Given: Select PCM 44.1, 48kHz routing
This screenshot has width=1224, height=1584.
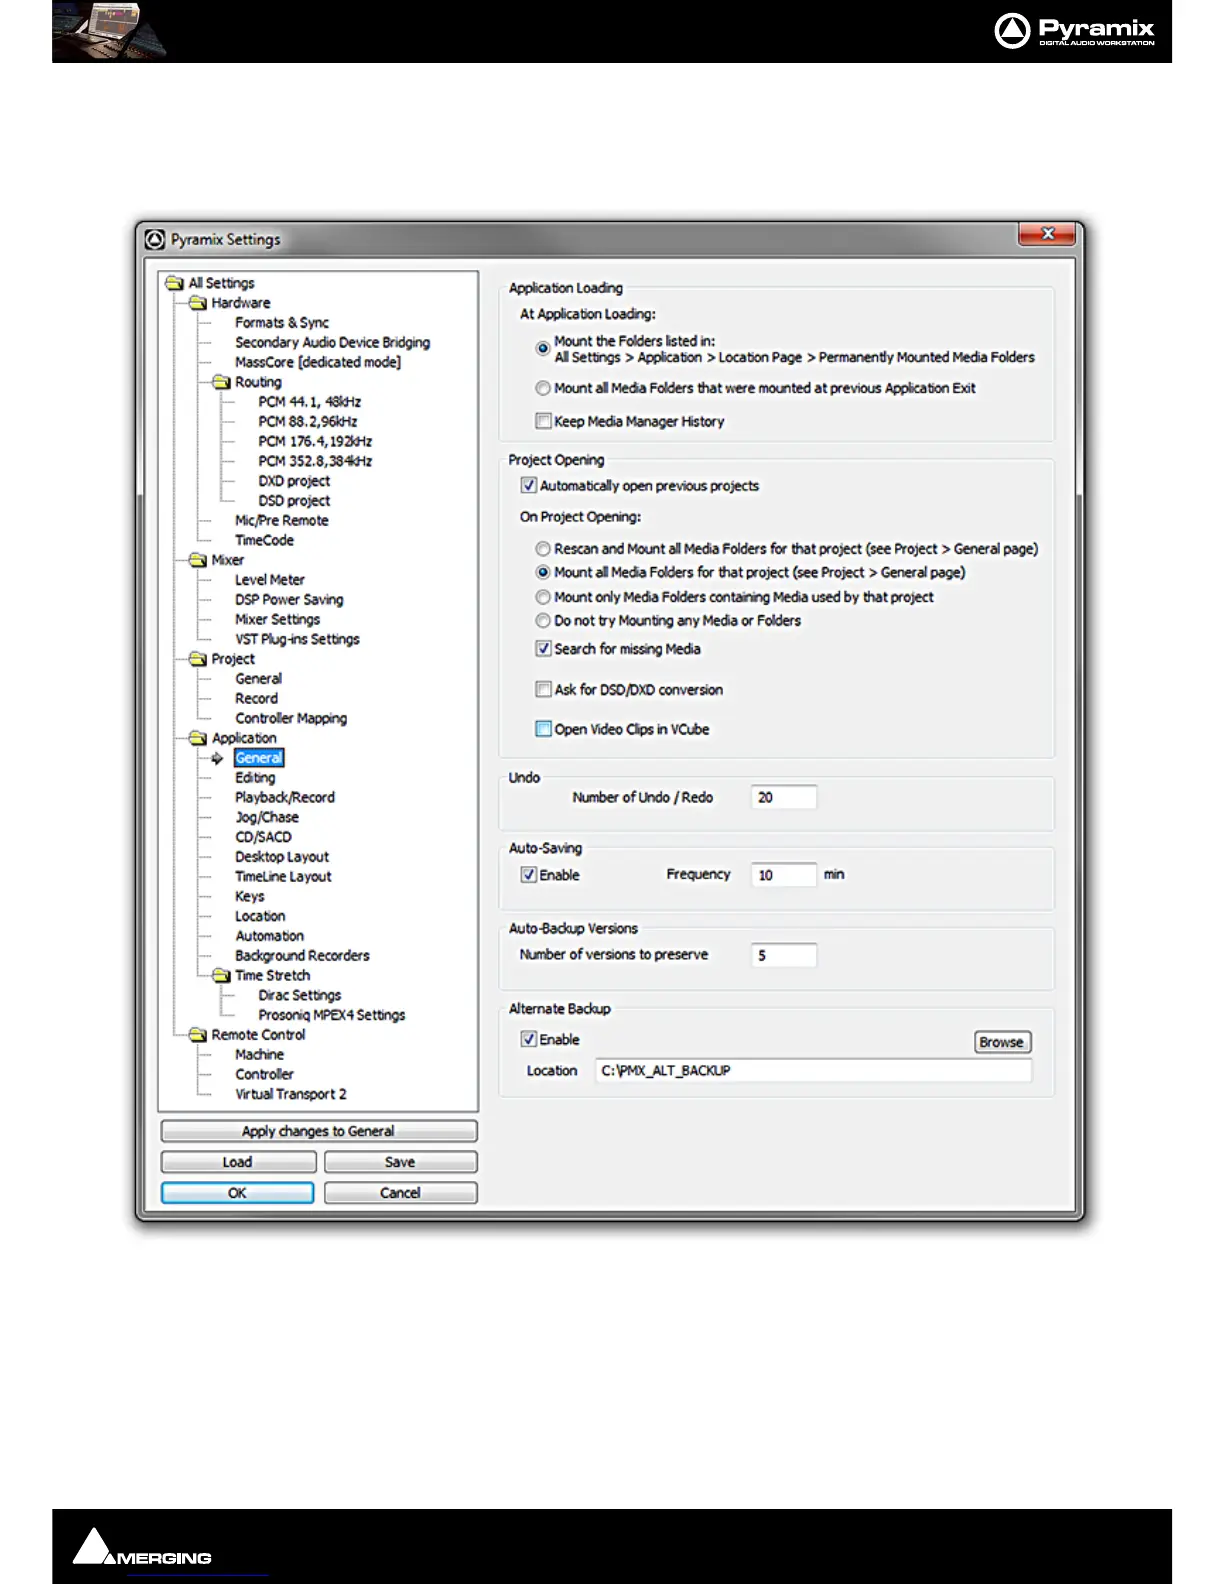Looking at the screenshot, I should pos(309,401).
